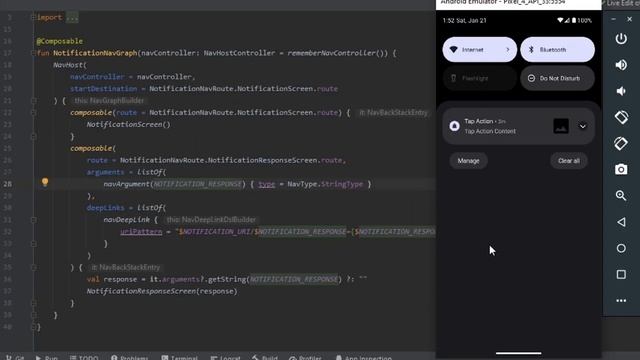Image resolution: width=640 pixels, height=360 pixels.
Task: Tap the emulator Home circle button
Action: (621, 248)
